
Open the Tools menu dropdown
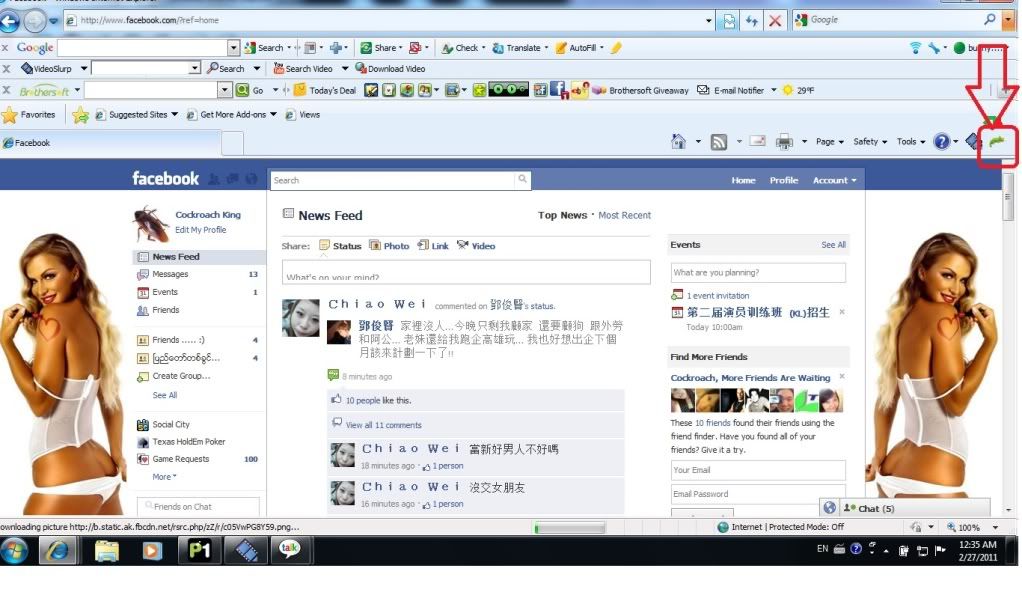pos(911,142)
